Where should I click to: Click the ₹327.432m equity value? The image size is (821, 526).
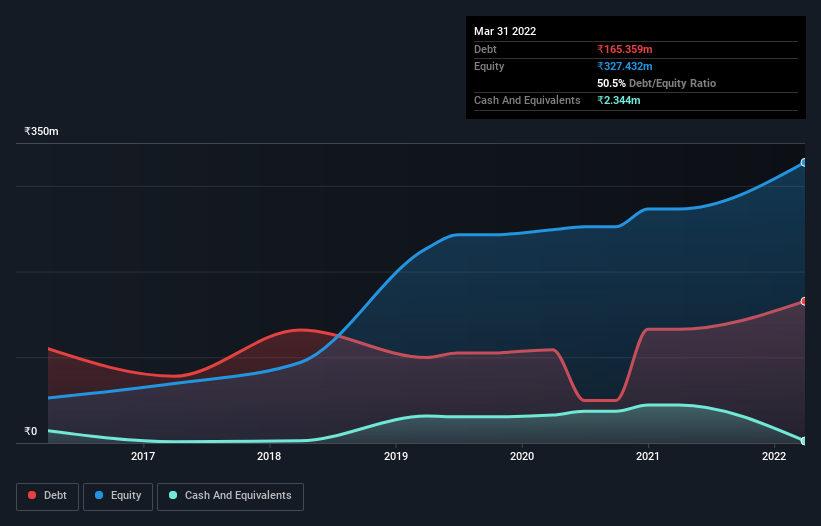tap(625, 66)
